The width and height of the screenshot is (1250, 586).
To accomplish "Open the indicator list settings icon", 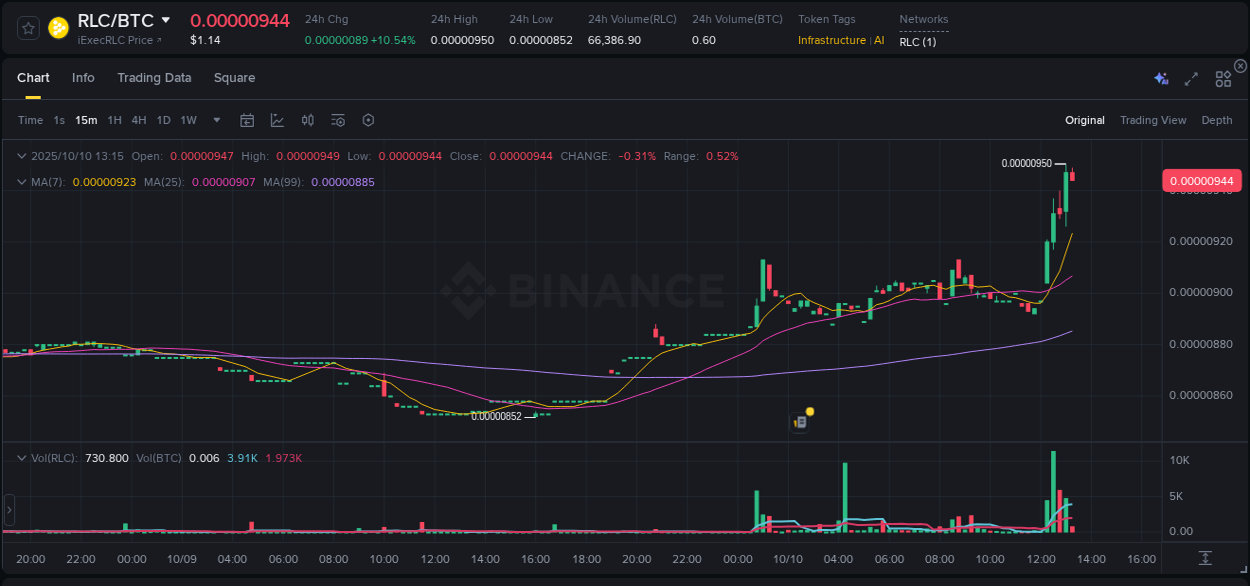I will pos(337,120).
